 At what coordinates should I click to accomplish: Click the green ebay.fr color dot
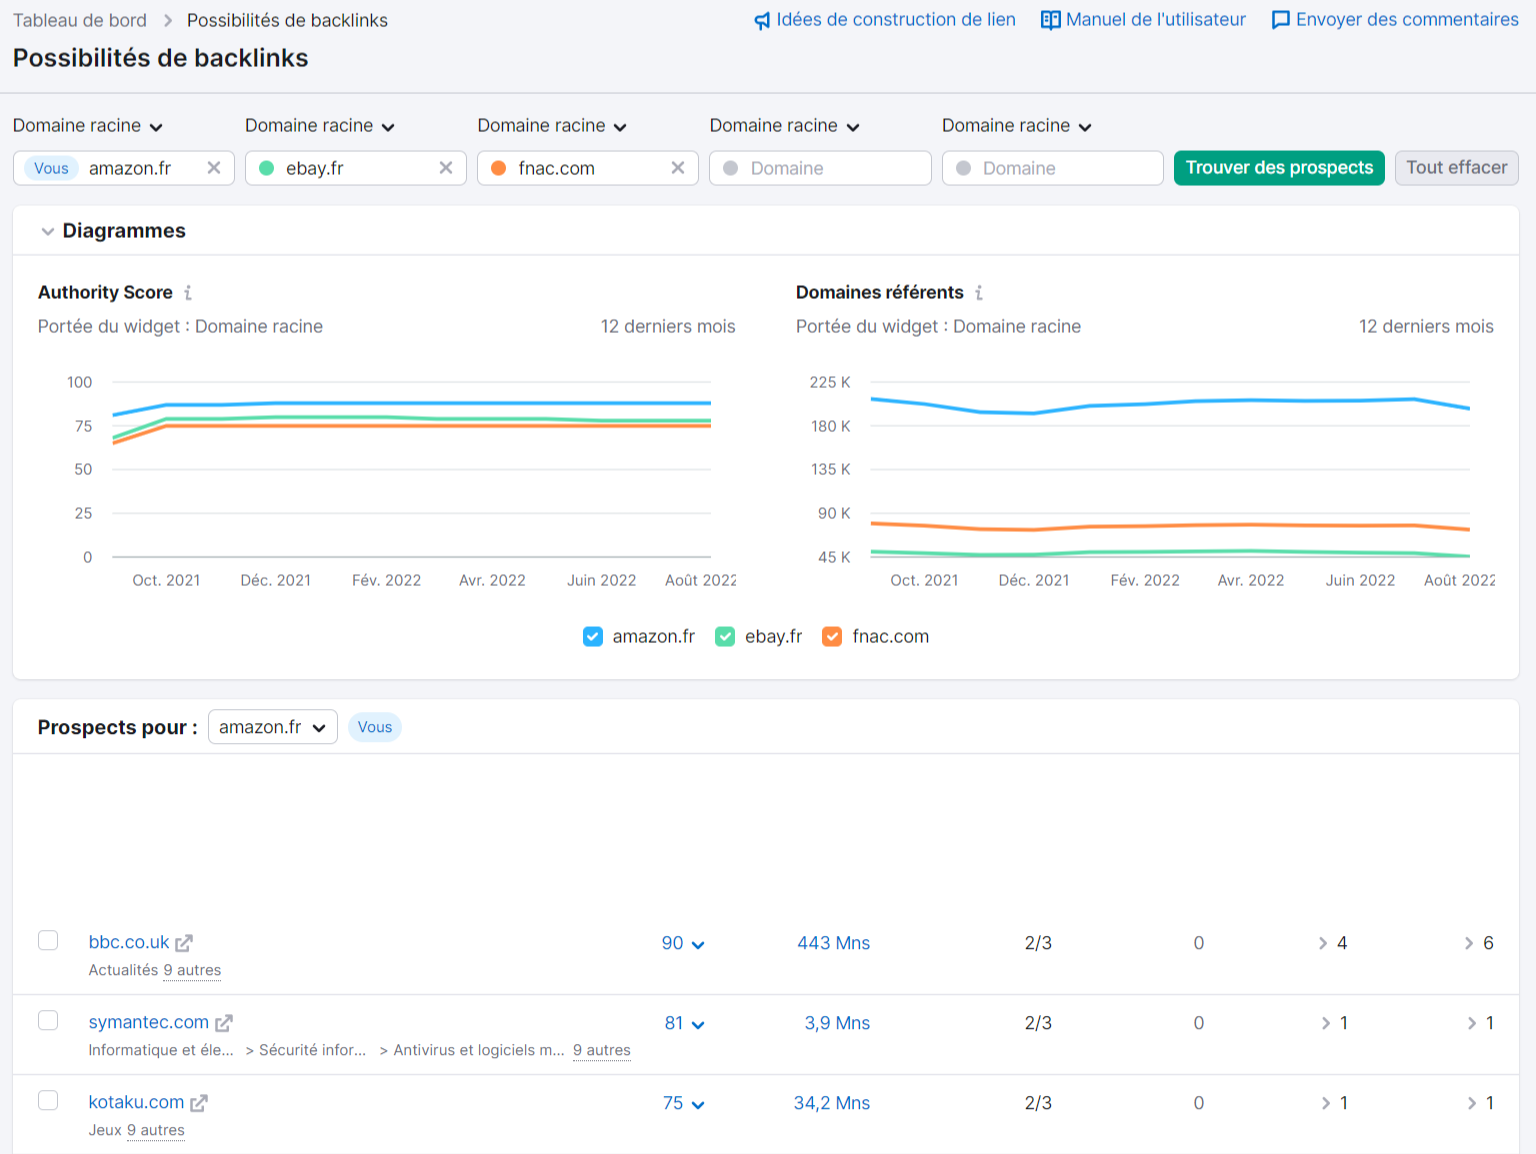[267, 168]
